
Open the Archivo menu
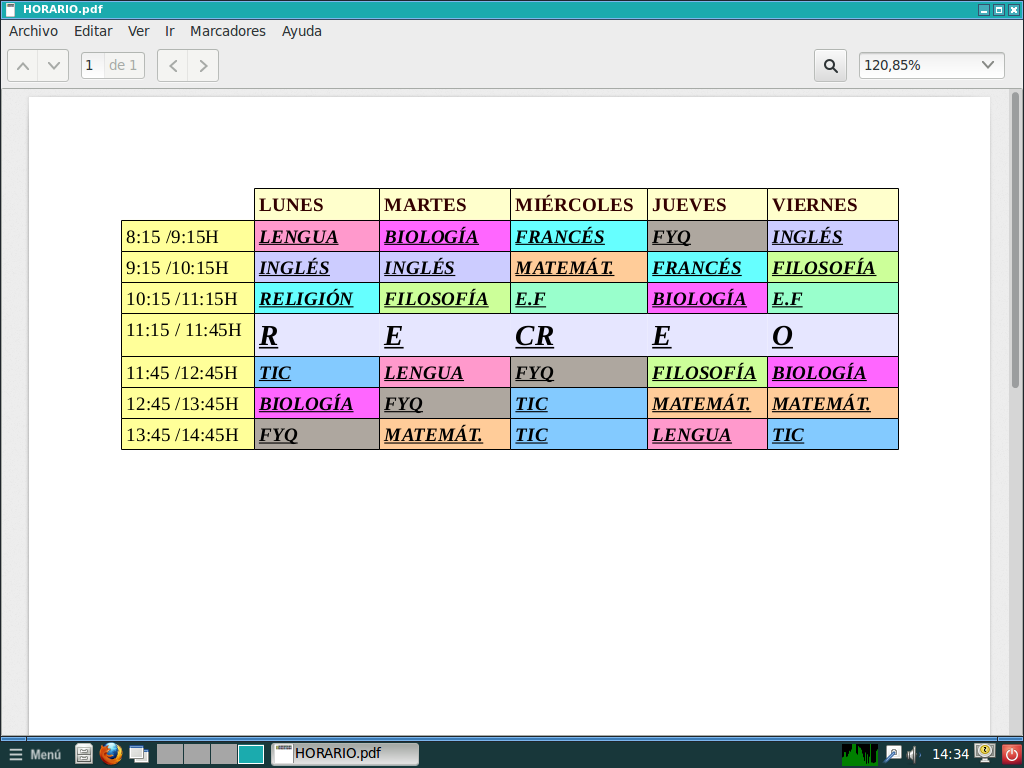click(x=33, y=31)
